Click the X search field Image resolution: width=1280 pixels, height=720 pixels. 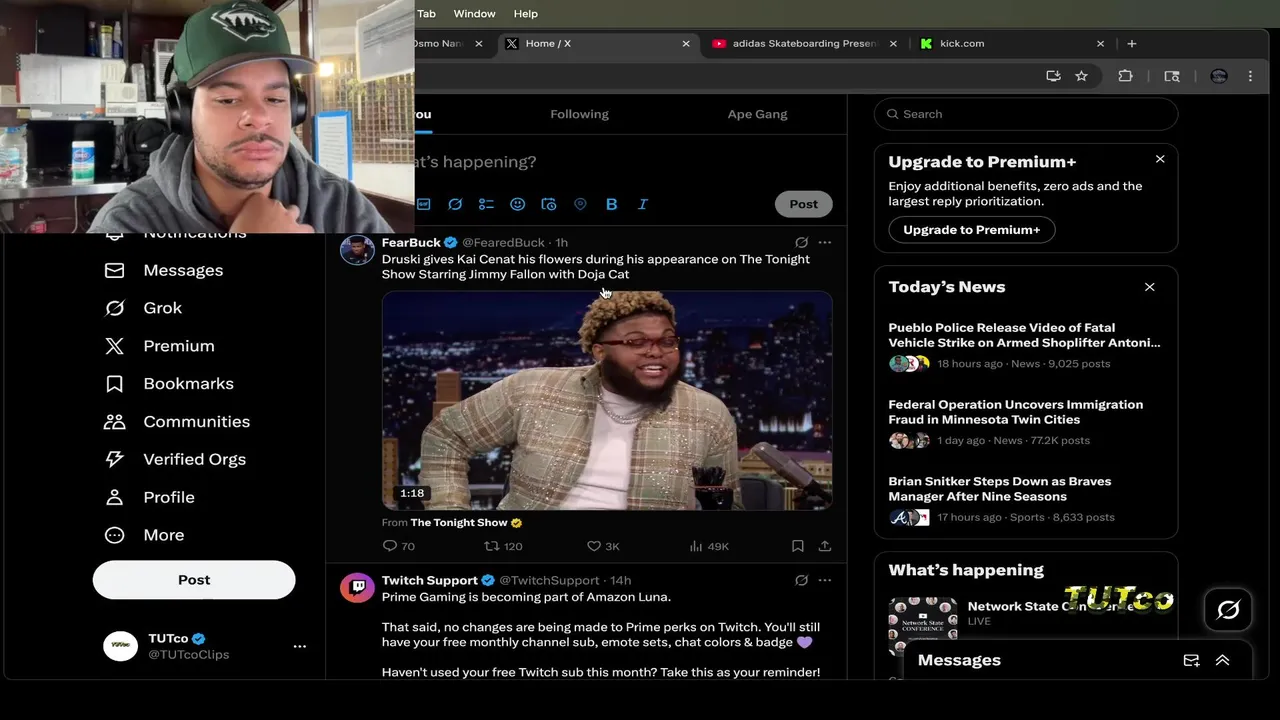(x=1026, y=114)
